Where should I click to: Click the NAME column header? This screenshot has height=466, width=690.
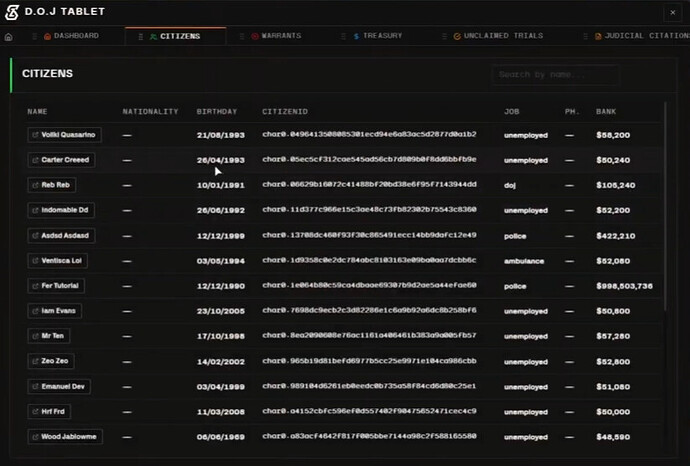click(x=37, y=112)
